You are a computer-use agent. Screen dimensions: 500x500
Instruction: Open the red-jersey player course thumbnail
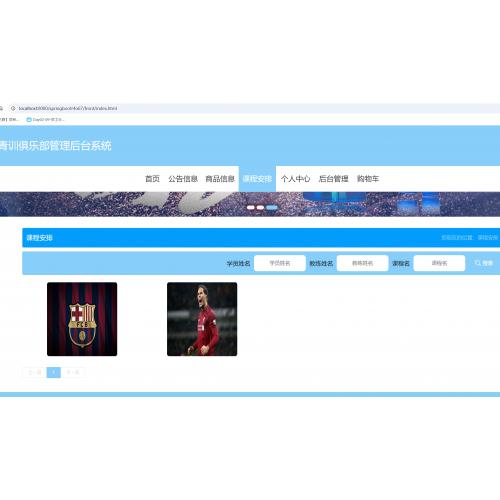(x=202, y=319)
